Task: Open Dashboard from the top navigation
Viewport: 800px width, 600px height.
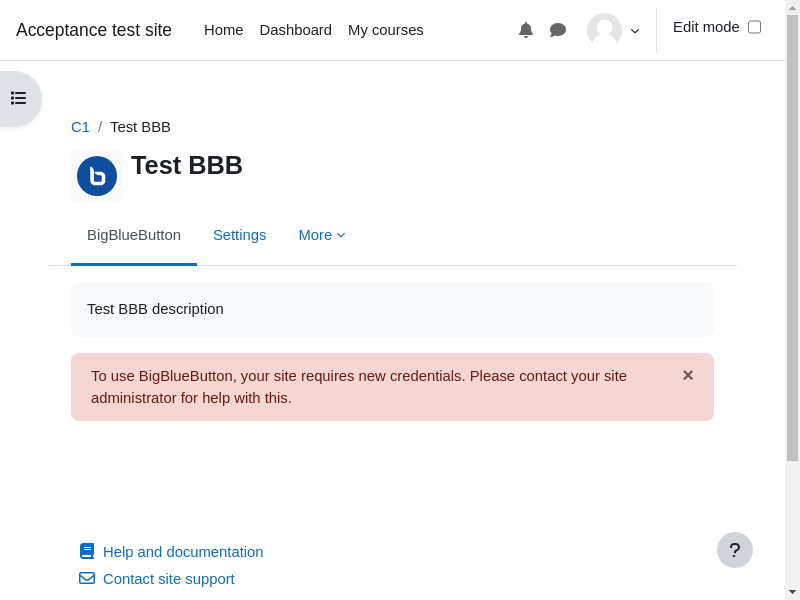Action: tap(295, 30)
